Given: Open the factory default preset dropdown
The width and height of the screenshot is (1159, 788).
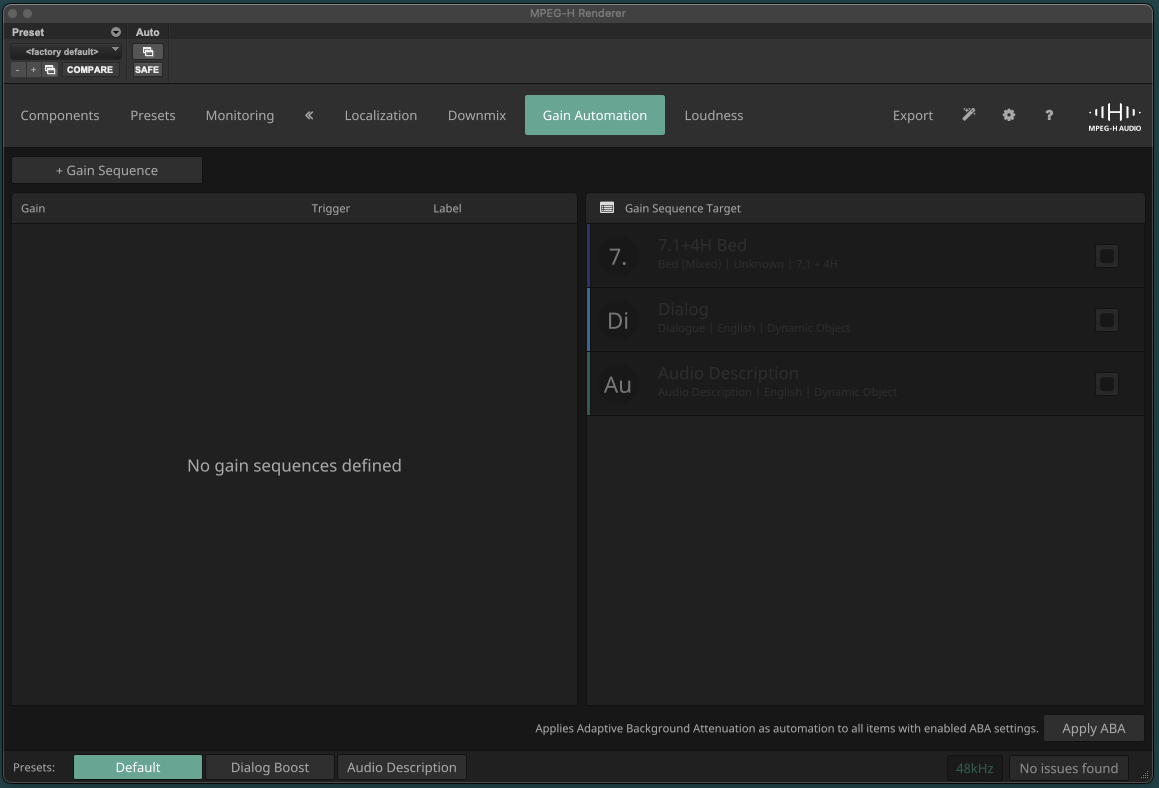Looking at the screenshot, I should [66, 52].
